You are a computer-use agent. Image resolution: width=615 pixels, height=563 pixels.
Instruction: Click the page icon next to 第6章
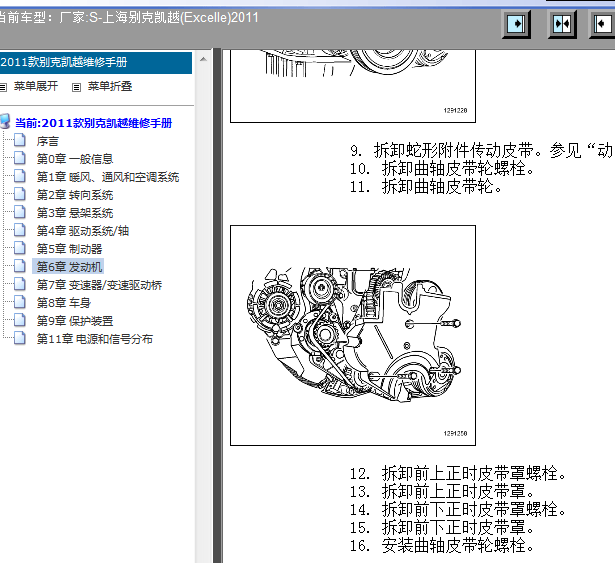point(20,266)
